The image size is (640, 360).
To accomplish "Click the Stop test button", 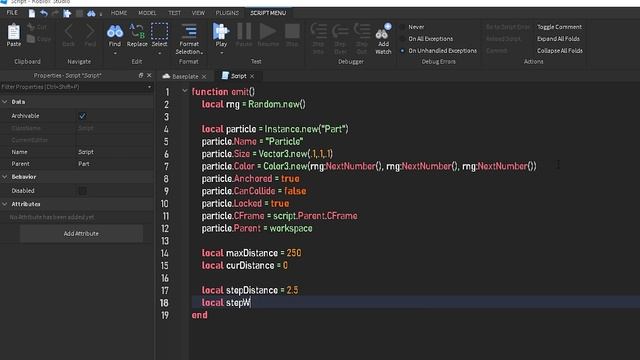I will [x=292, y=31].
